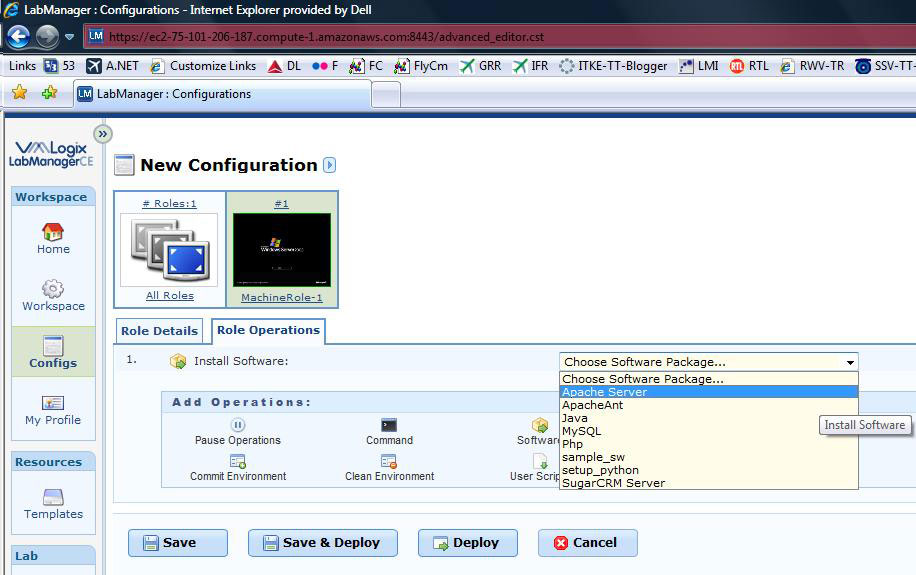Open the IFR favorites link
Viewport: 916px width, 575px height.
point(530,66)
